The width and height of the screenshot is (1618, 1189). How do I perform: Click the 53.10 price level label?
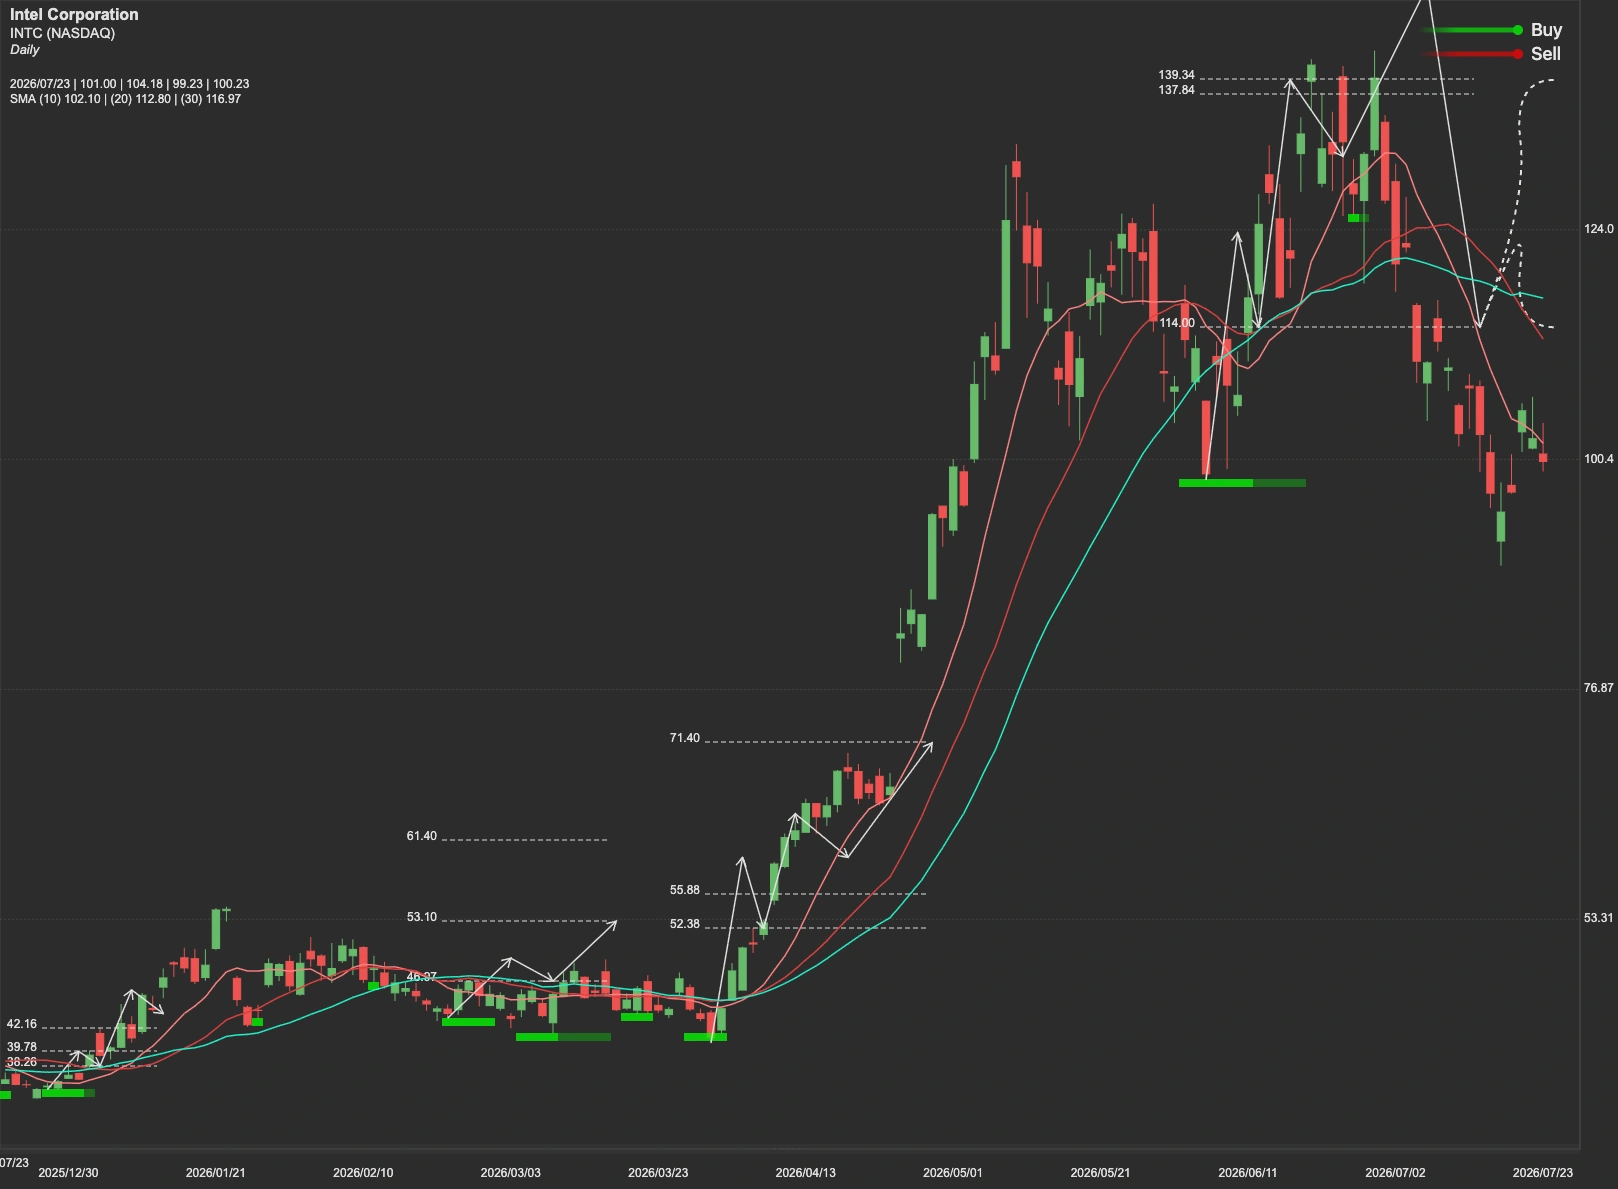pos(422,917)
